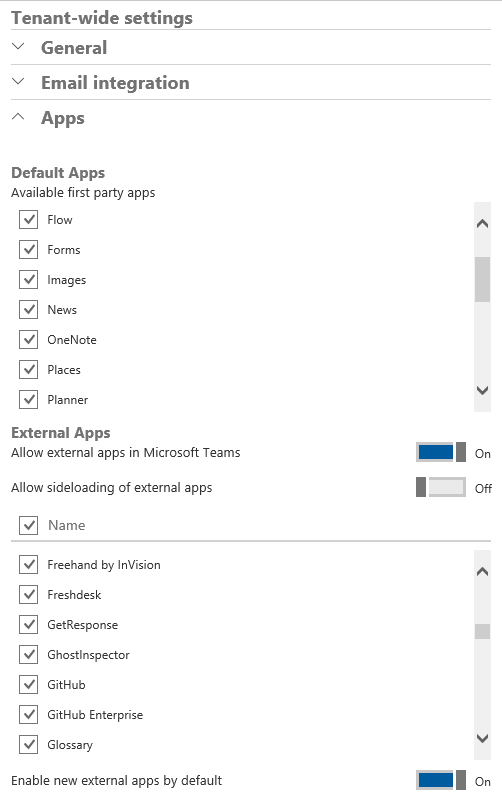Screen dimensions: 502x801
Task: Uncheck the GitHub external app
Action: coord(29,685)
